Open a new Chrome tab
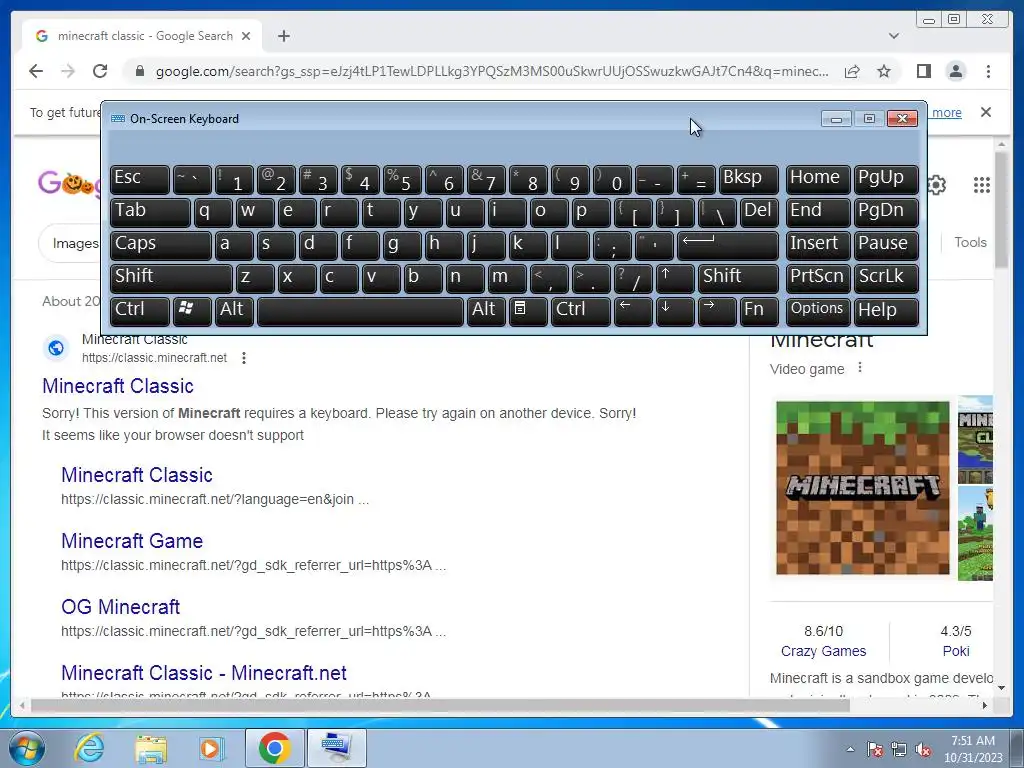 point(283,36)
